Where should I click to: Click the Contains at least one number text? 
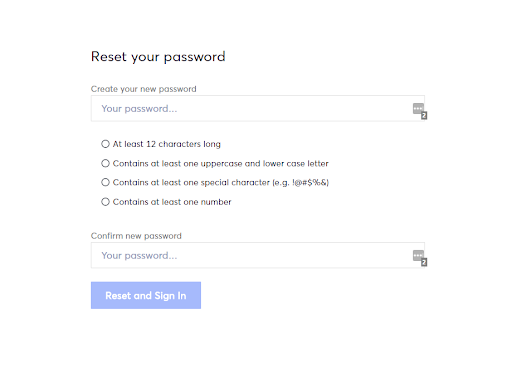[172, 202]
